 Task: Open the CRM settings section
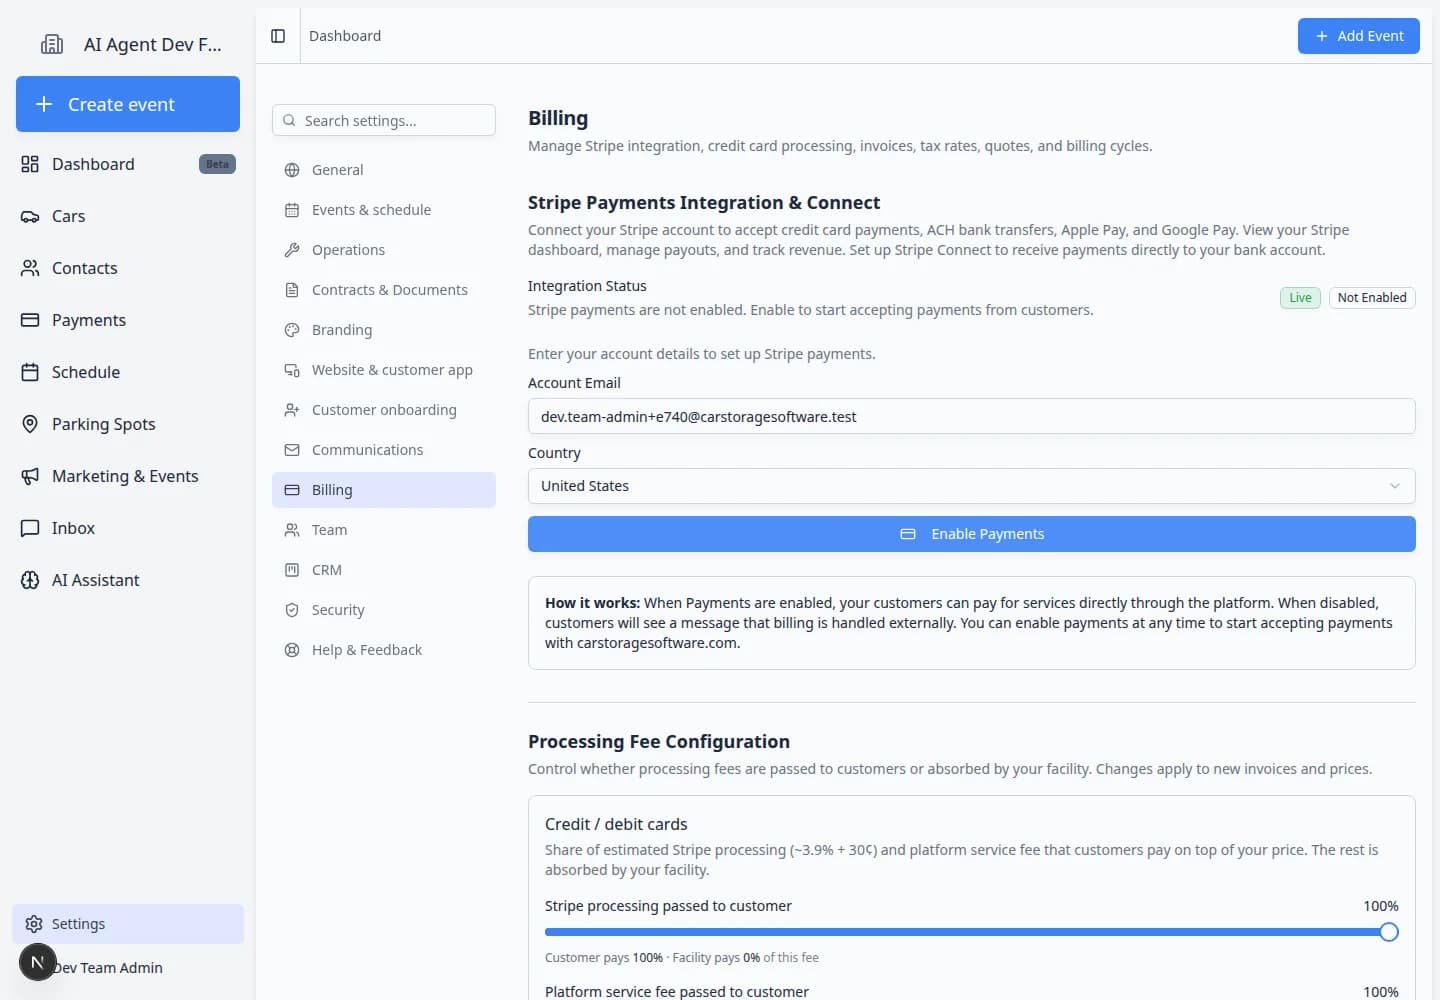click(384, 570)
